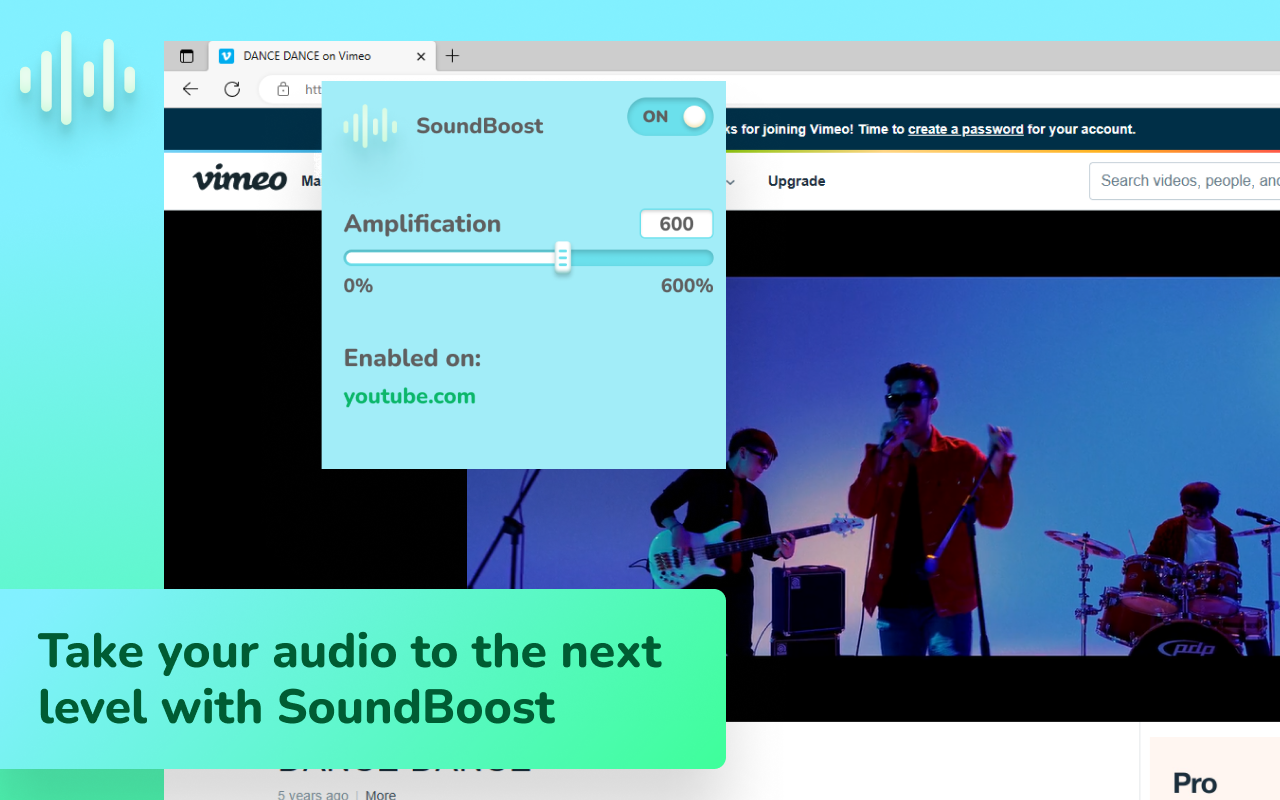1280x800 pixels.
Task: Click the Amplification value field showing 600
Action: [676, 224]
